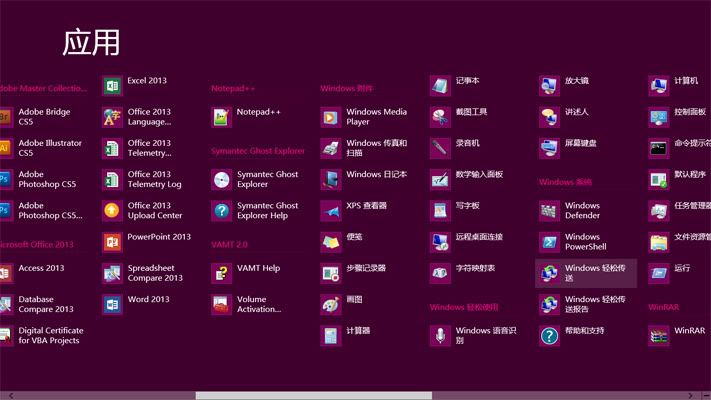This screenshot has width=711, height=400.
Task: Select the highlighted Windows 轻松传送 tile
Action: [586, 273]
